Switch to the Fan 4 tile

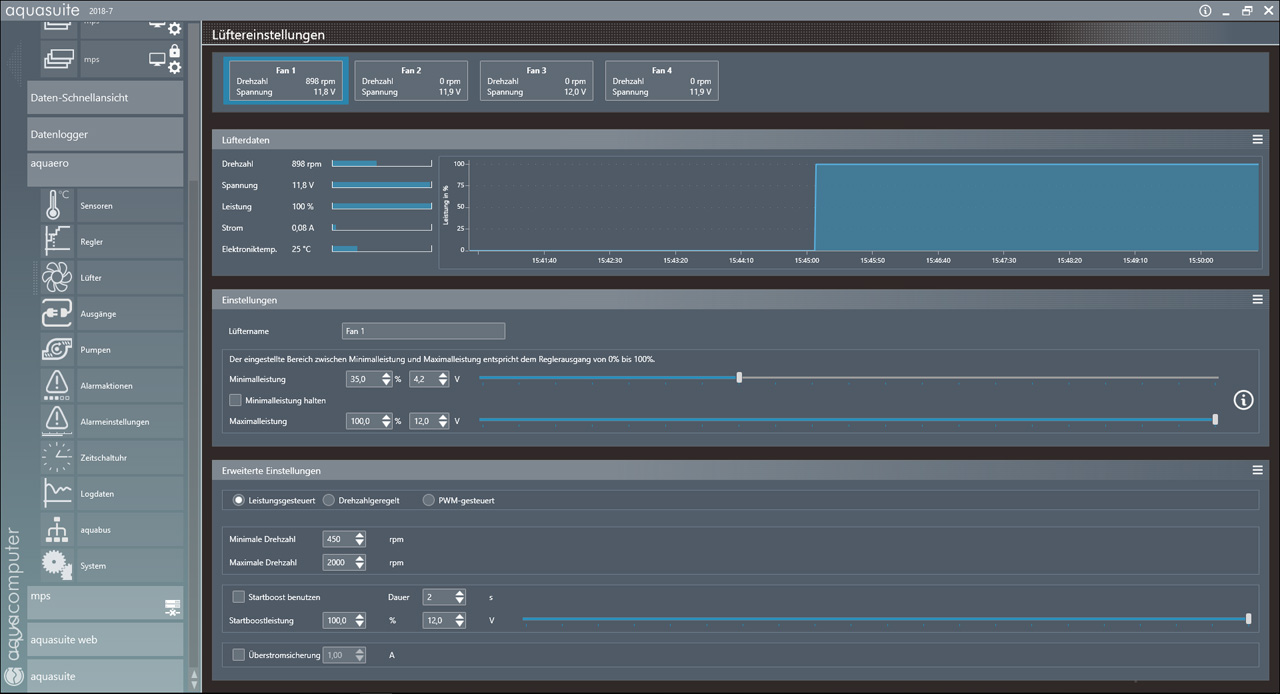click(x=661, y=81)
